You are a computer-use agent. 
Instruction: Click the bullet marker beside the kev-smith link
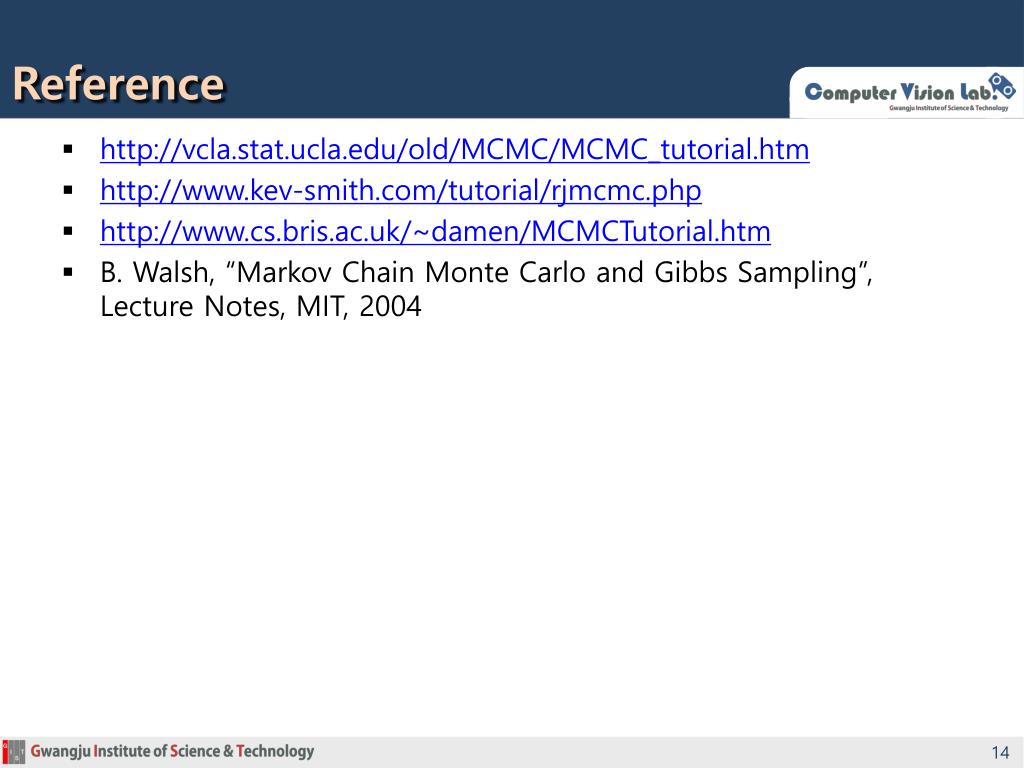point(68,191)
